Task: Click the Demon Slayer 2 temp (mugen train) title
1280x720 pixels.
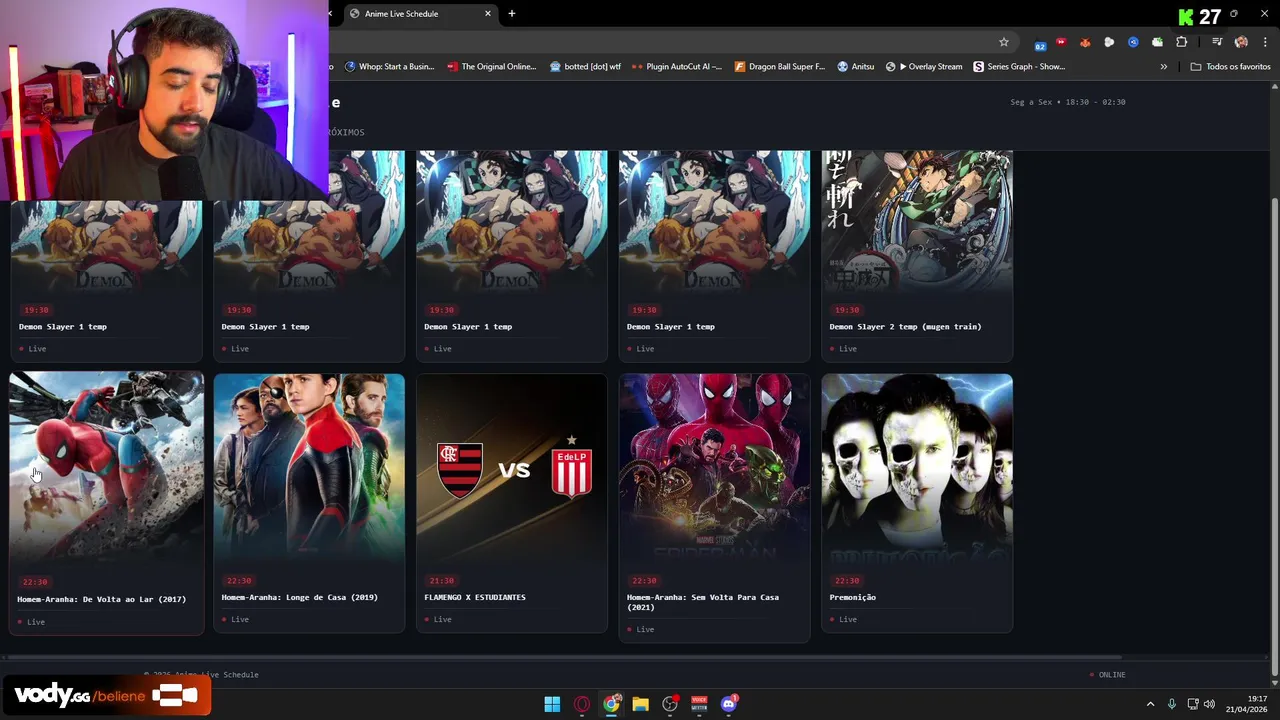Action: pyautogui.click(x=905, y=326)
